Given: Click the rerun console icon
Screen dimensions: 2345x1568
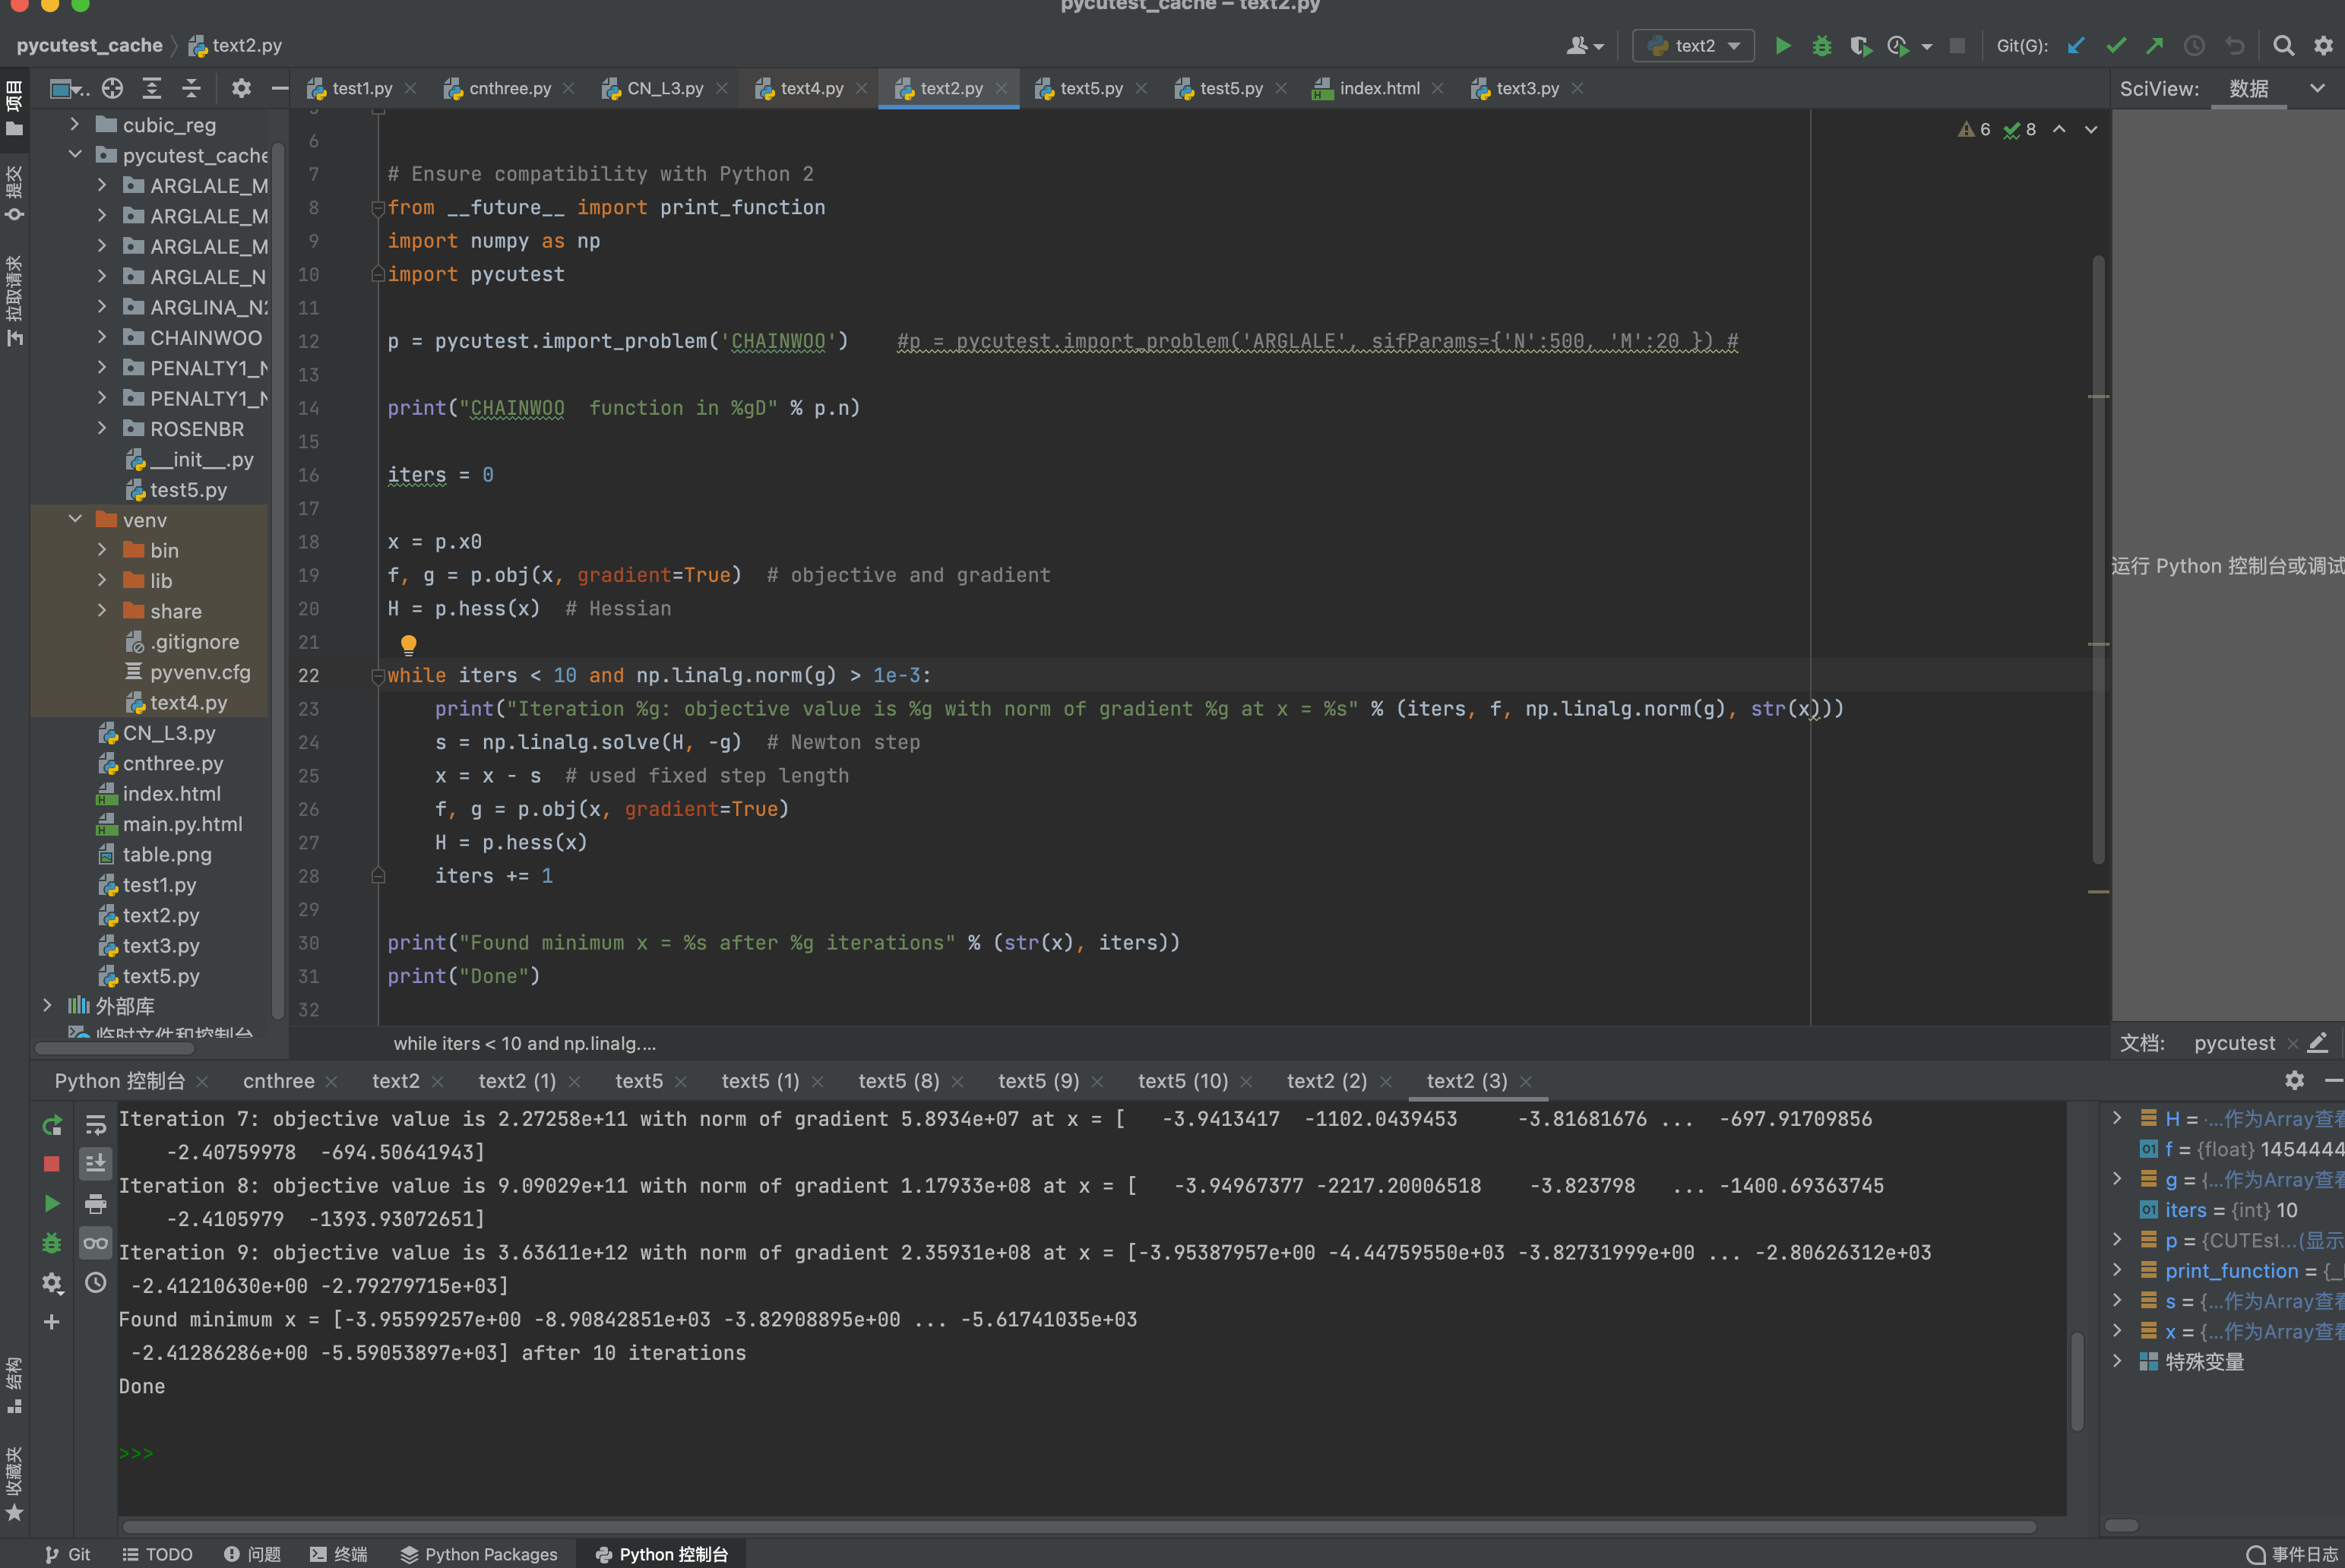Looking at the screenshot, I should (52, 1125).
